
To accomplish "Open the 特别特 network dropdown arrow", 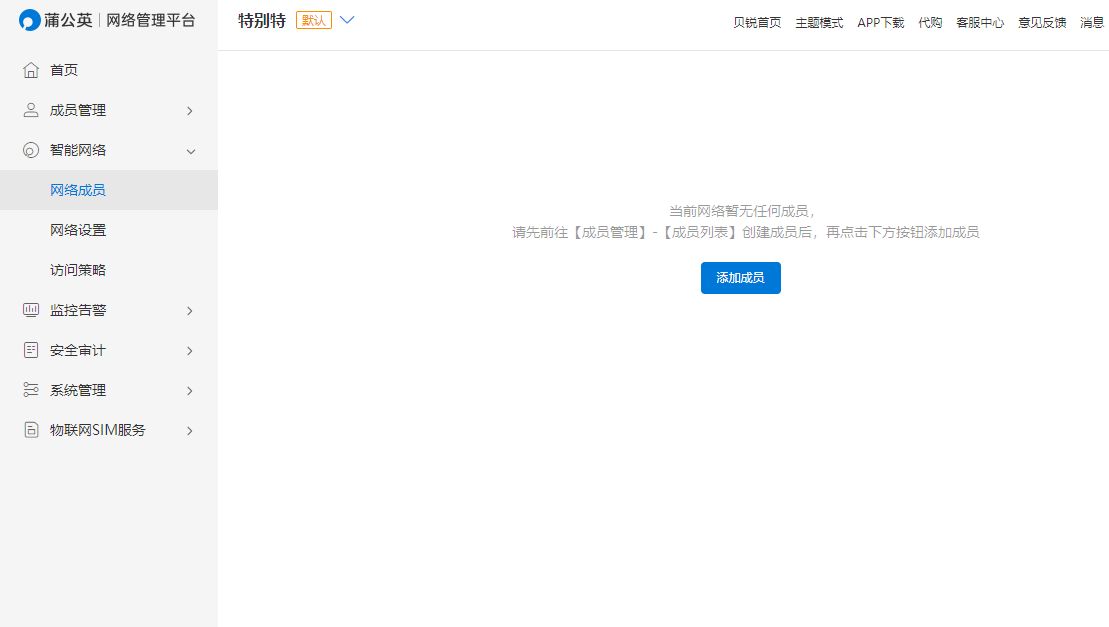I will 347,20.
